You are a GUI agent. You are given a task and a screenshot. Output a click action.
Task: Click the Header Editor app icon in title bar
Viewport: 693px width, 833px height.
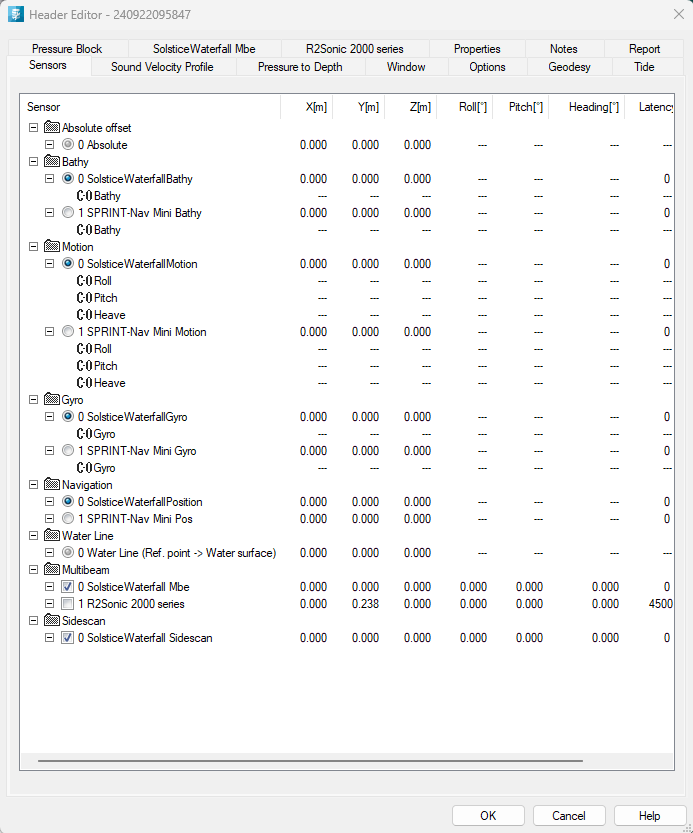click(x=16, y=14)
